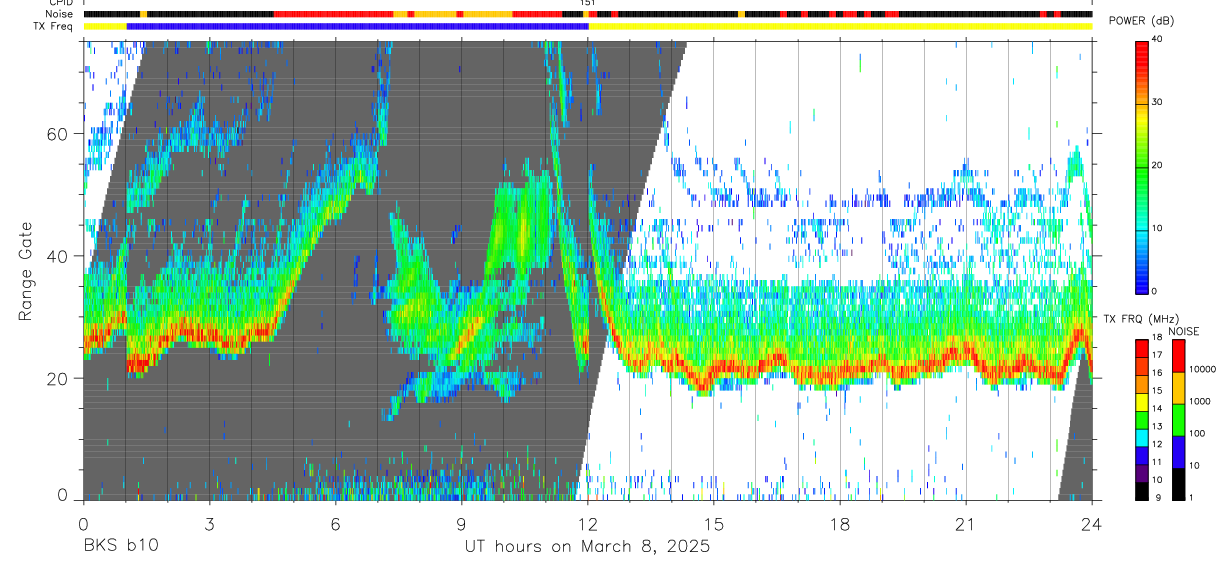Viewport: 1228px width, 567px height.
Task: Click the 12 hour tick on UT axis
Action: [x=587, y=523]
